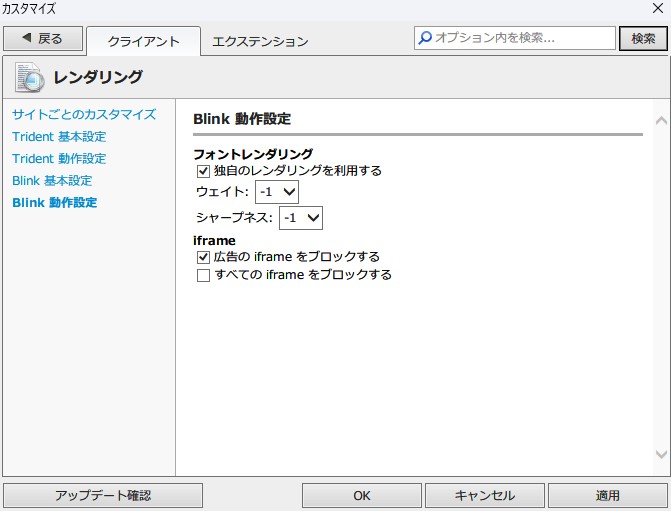Click the 検索 button
The width and height of the screenshot is (671, 511).
643,39
